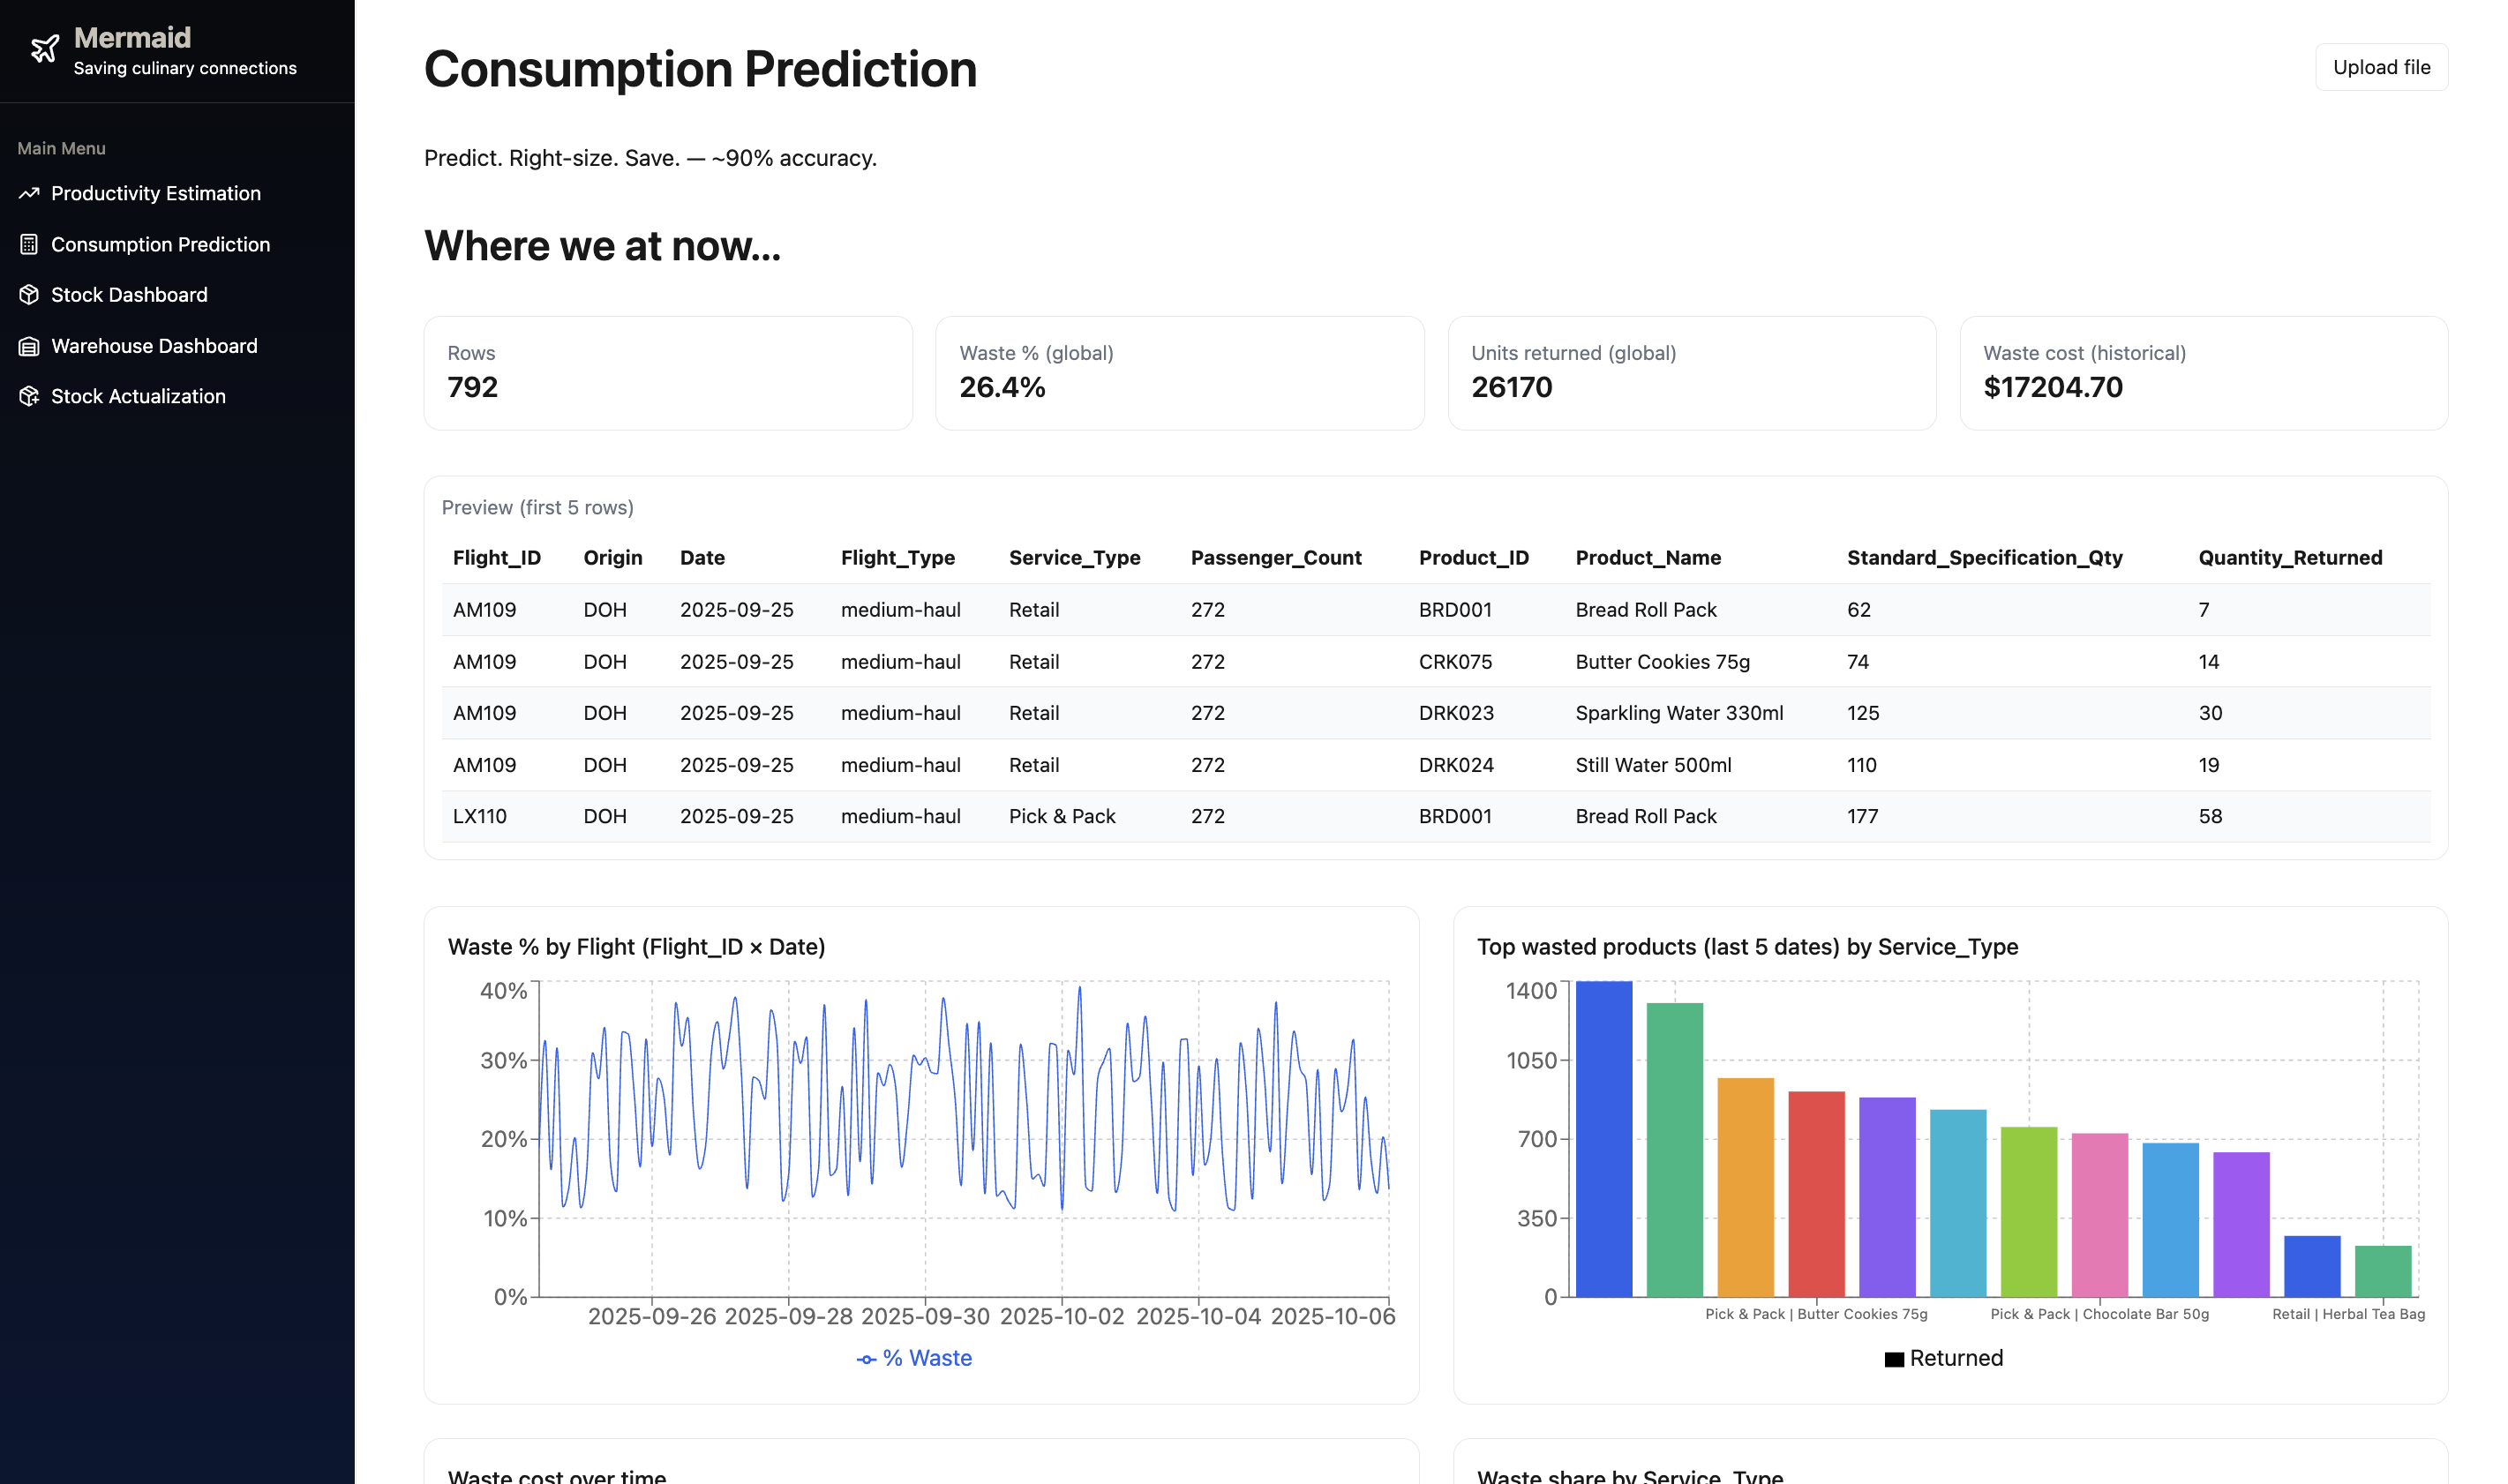2508x1484 pixels.
Task: Click the Stock Actualization package icon
Action: [x=29, y=397]
